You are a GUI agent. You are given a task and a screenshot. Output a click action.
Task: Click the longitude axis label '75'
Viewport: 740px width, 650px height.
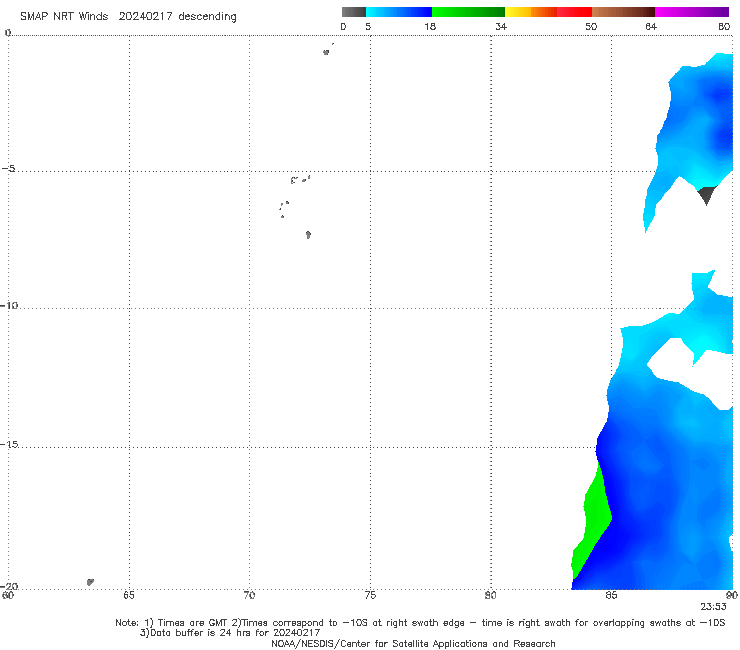[370, 595]
